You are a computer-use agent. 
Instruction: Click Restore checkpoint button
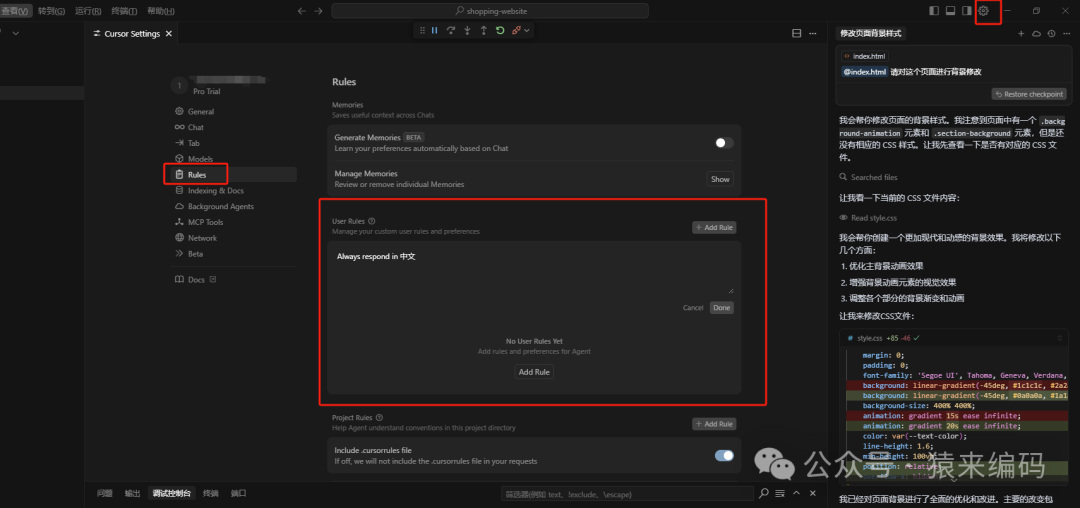1029,94
